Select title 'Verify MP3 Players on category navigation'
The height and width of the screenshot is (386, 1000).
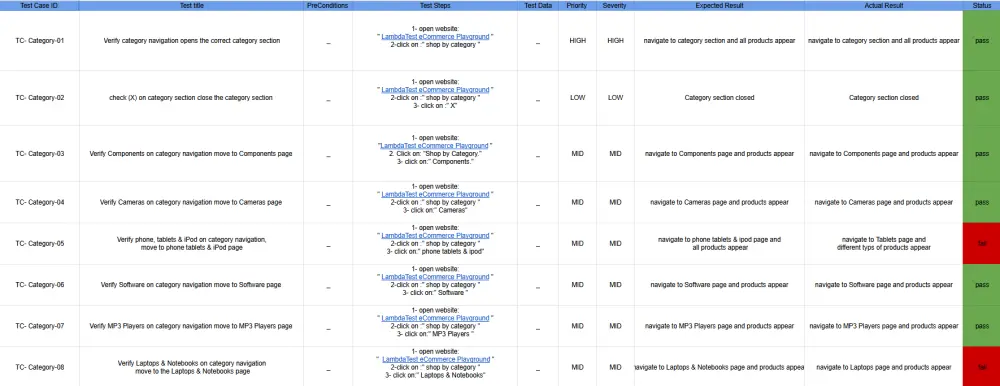pos(191,326)
